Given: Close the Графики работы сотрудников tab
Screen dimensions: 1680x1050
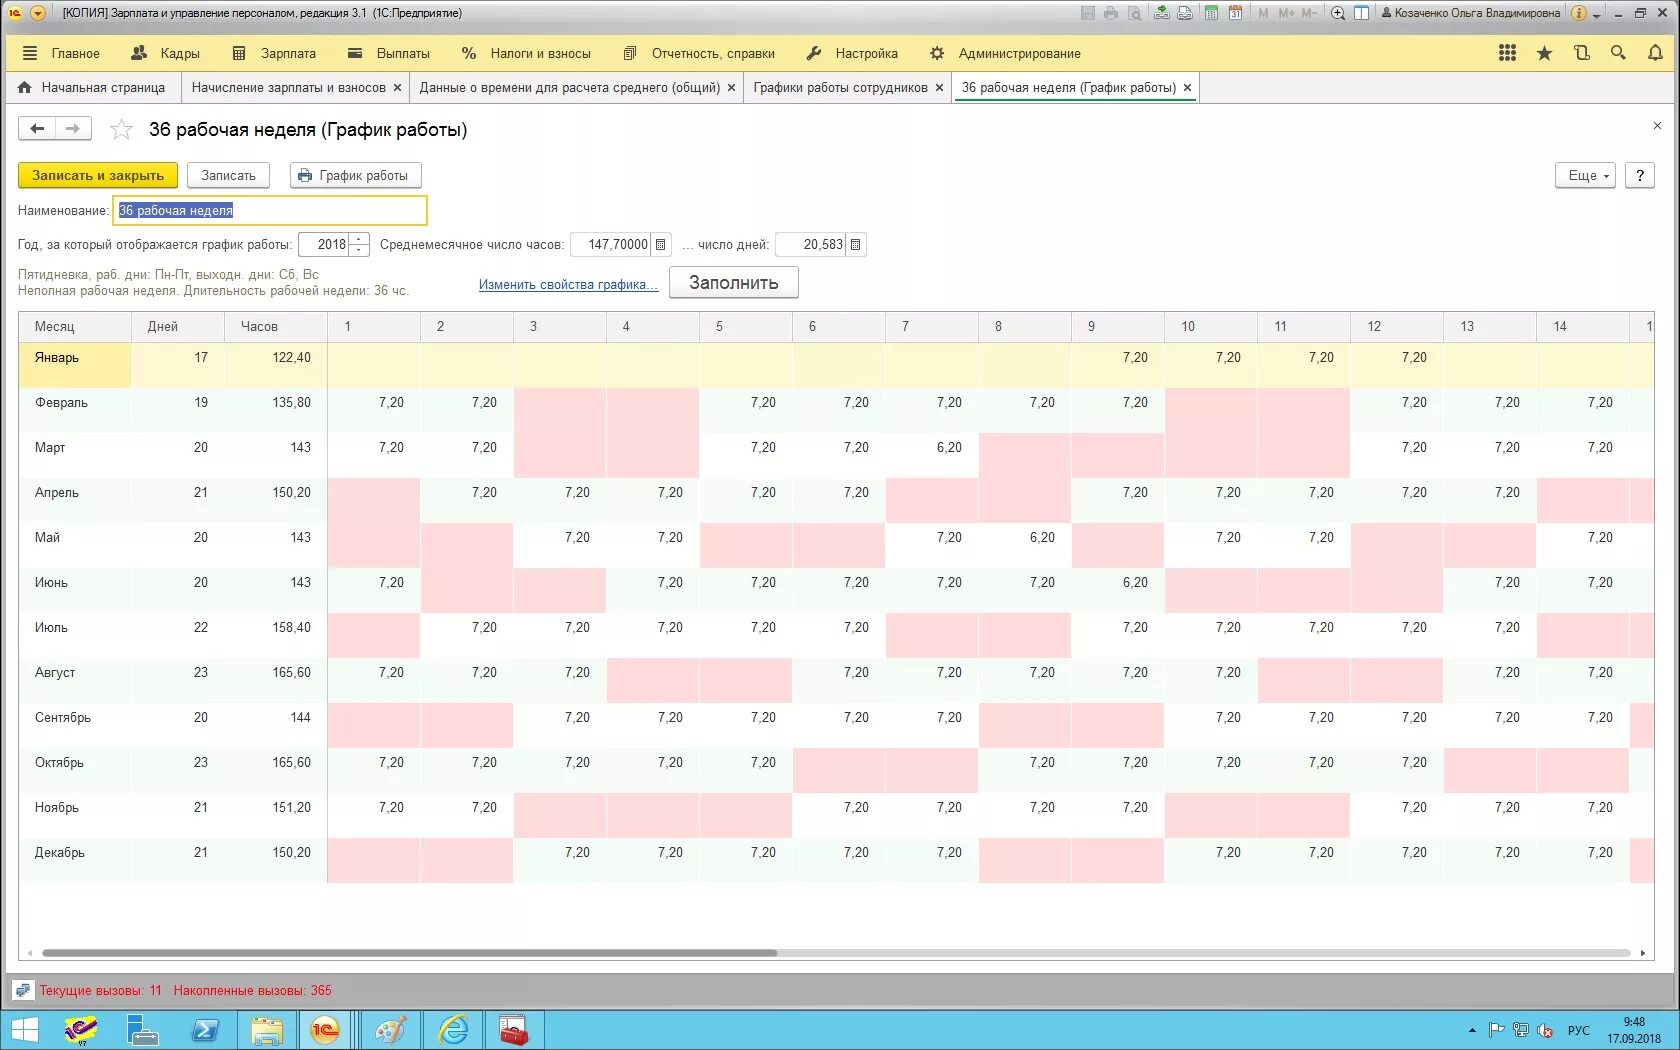Looking at the screenshot, I should [939, 88].
